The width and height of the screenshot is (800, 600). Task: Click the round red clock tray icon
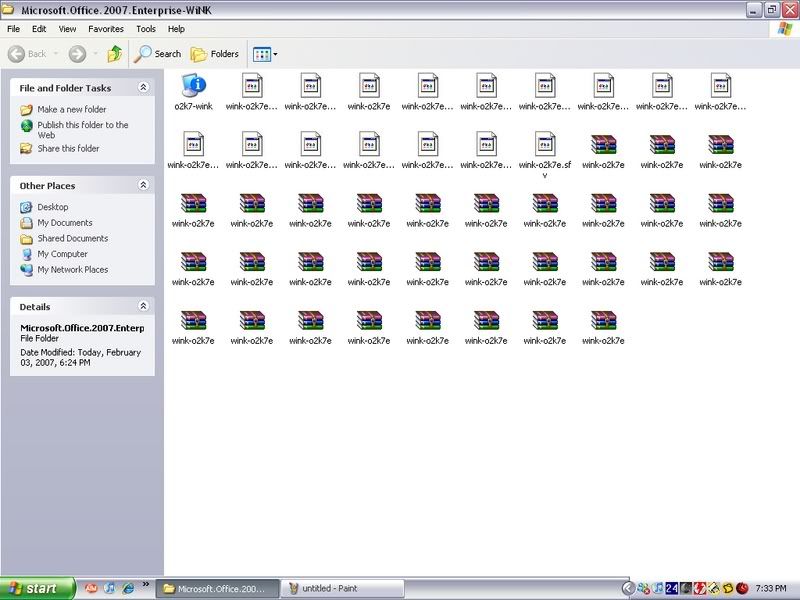(742, 589)
